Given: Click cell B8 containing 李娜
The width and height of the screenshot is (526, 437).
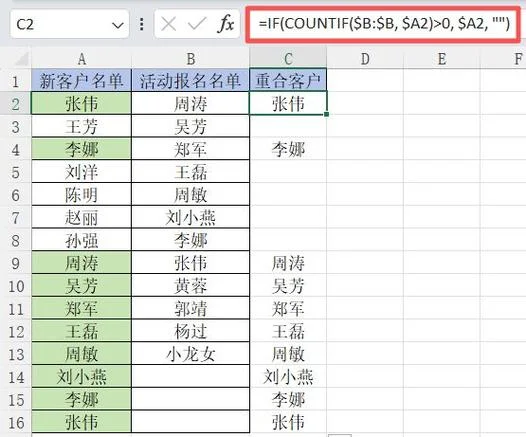Looking at the screenshot, I should (191, 240).
